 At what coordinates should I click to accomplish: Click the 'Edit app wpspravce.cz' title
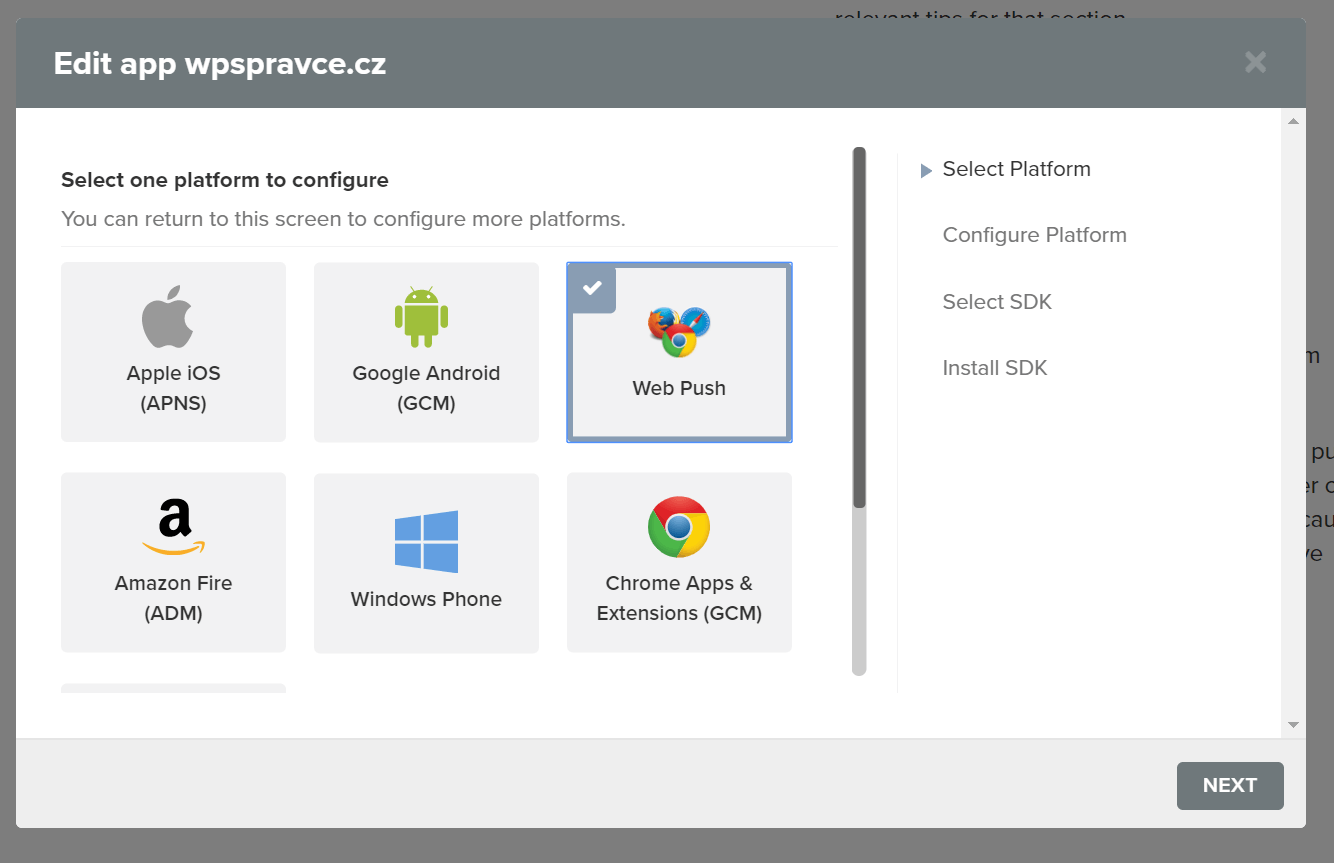coord(220,64)
